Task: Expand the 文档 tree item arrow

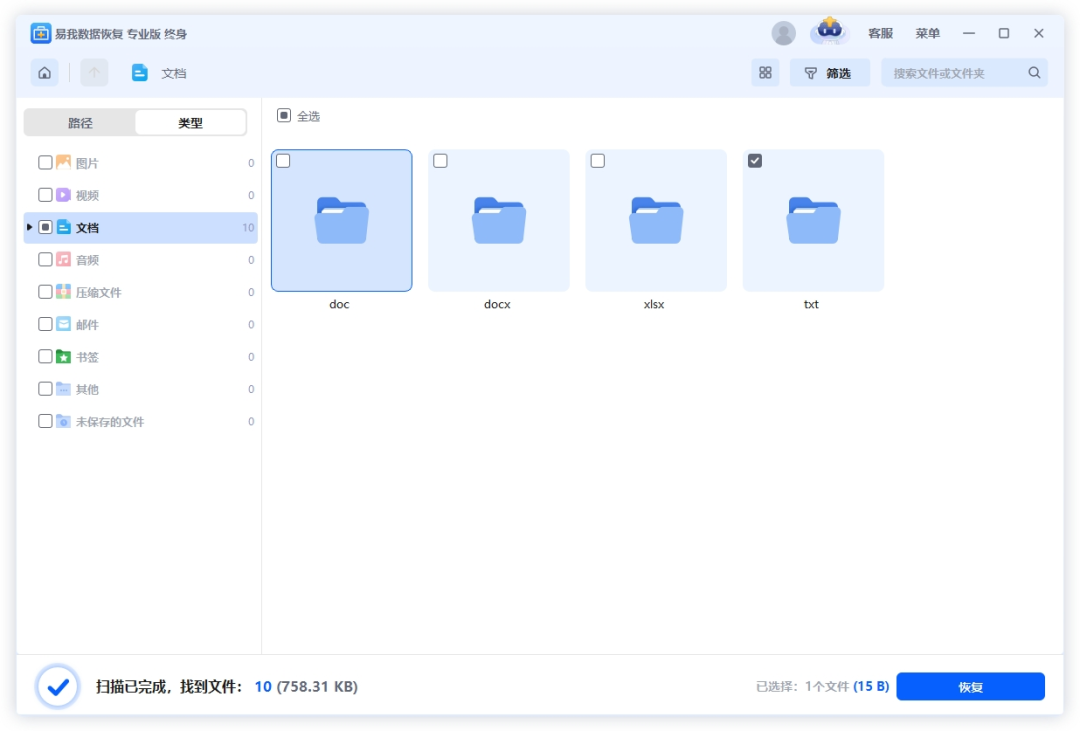Action: [29, 227]
